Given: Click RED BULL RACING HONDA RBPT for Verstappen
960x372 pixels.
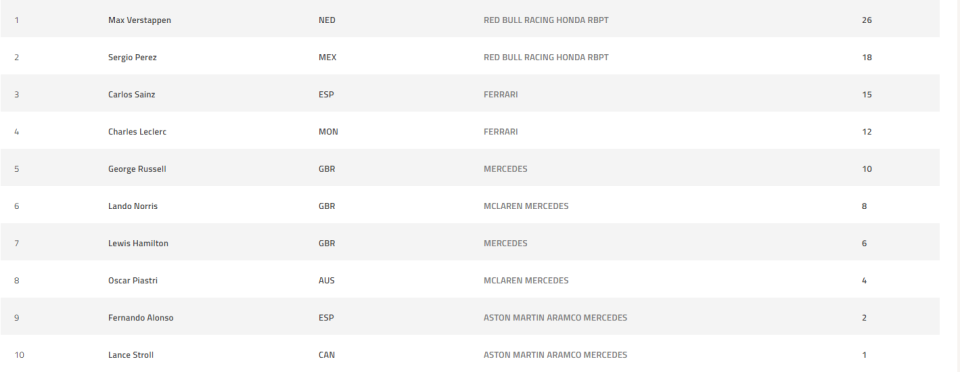Looking at the screenshot, I should coord(546,20).
